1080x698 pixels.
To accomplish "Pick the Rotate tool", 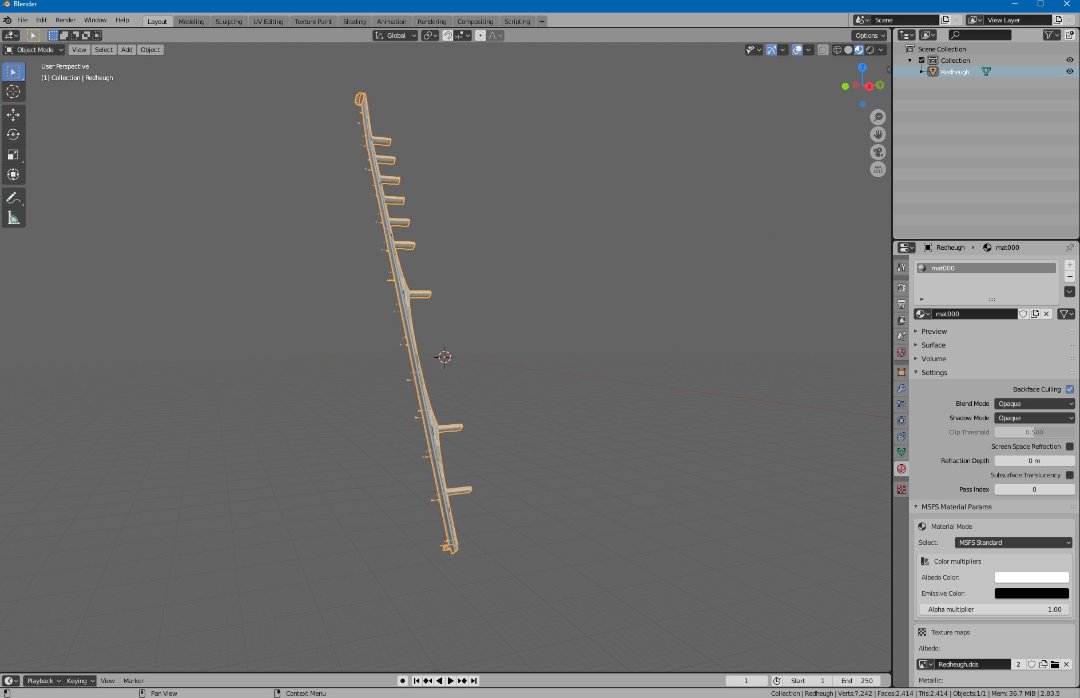I will pos(13,134).
